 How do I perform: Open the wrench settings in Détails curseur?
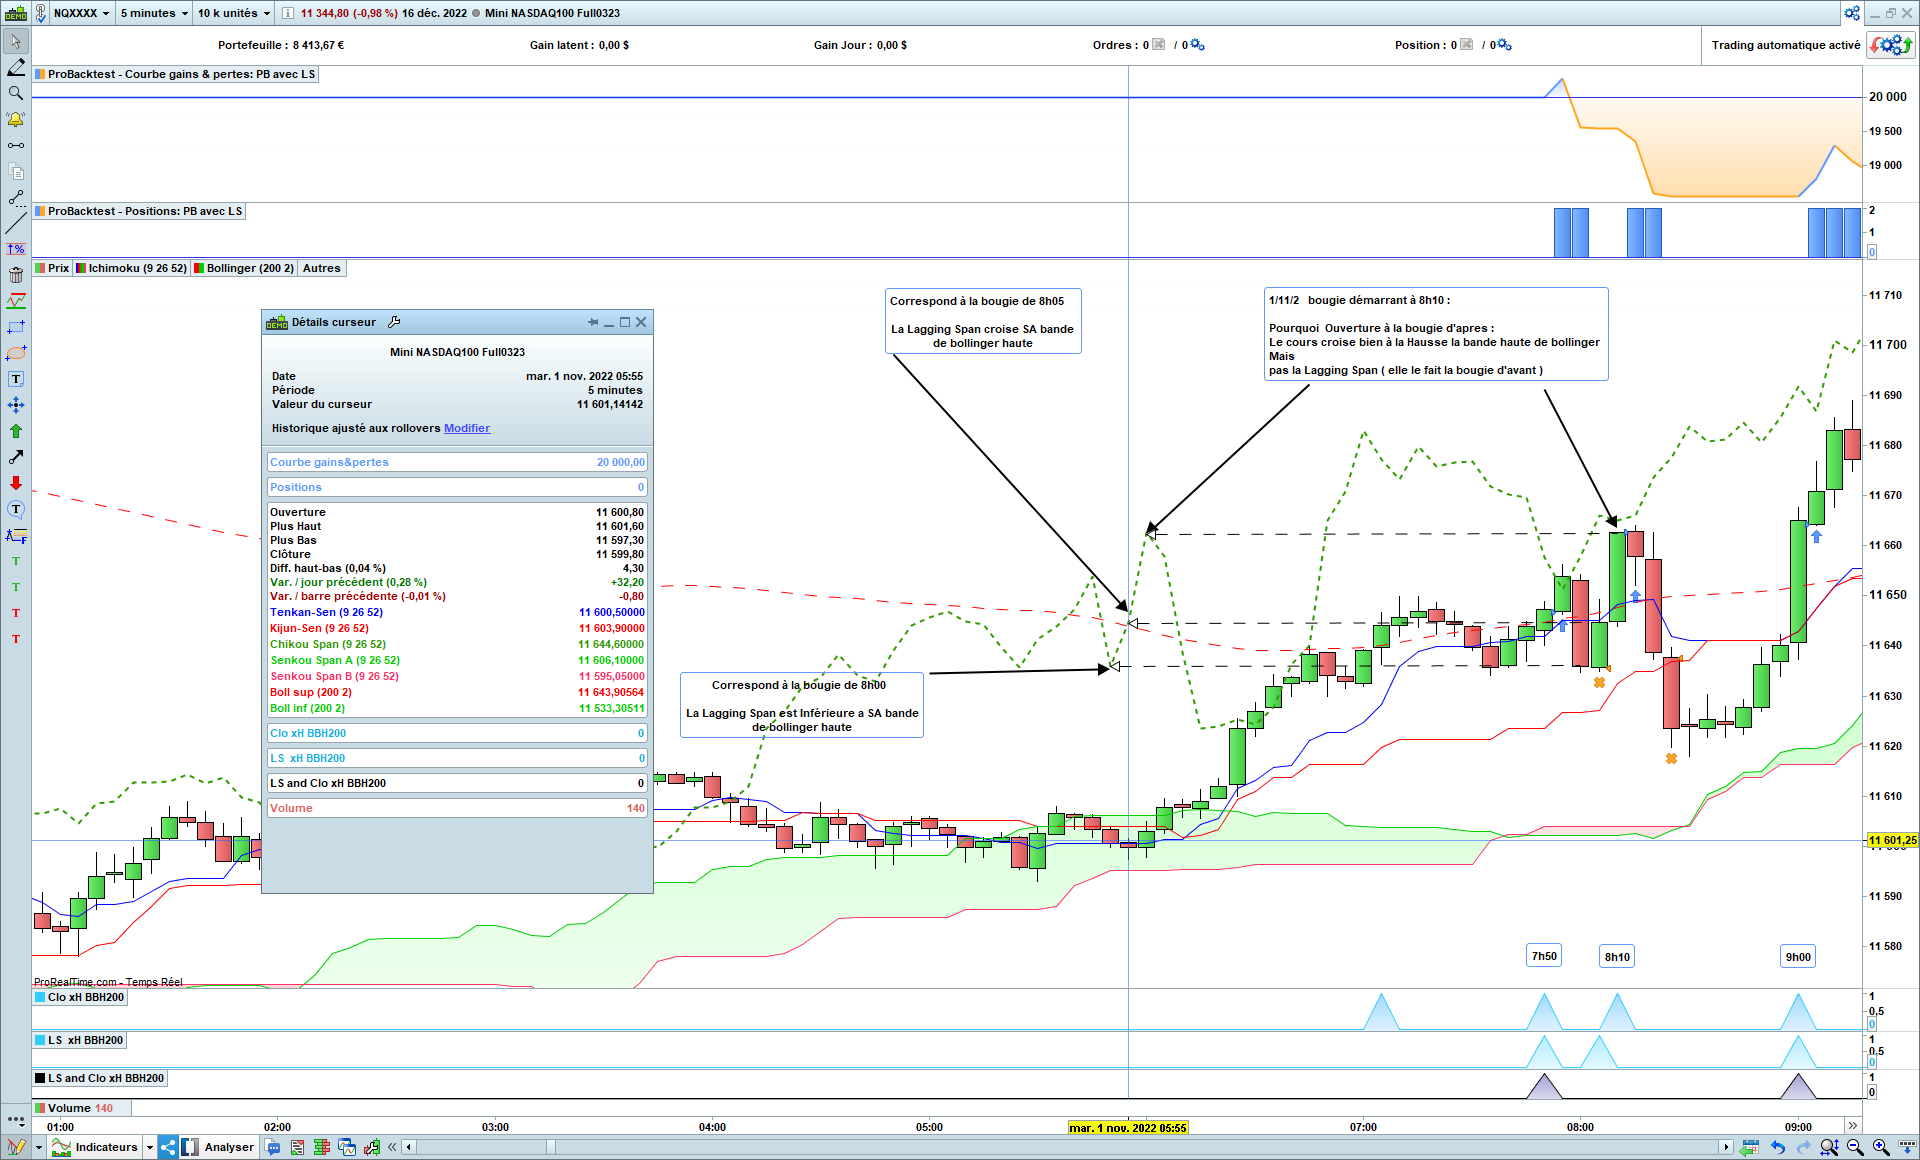pyautogui.click(x=394, y=322)
